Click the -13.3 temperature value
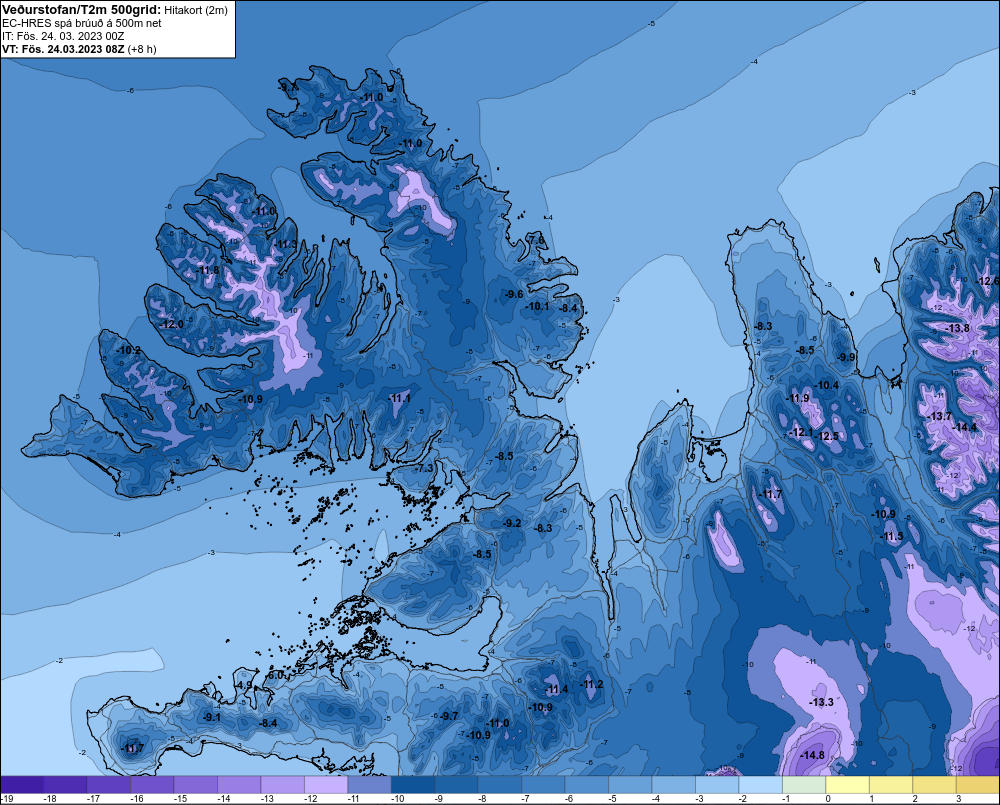The width and height of the screenshot is (1000, 805). pyautogui.click(x=821, y=702)
